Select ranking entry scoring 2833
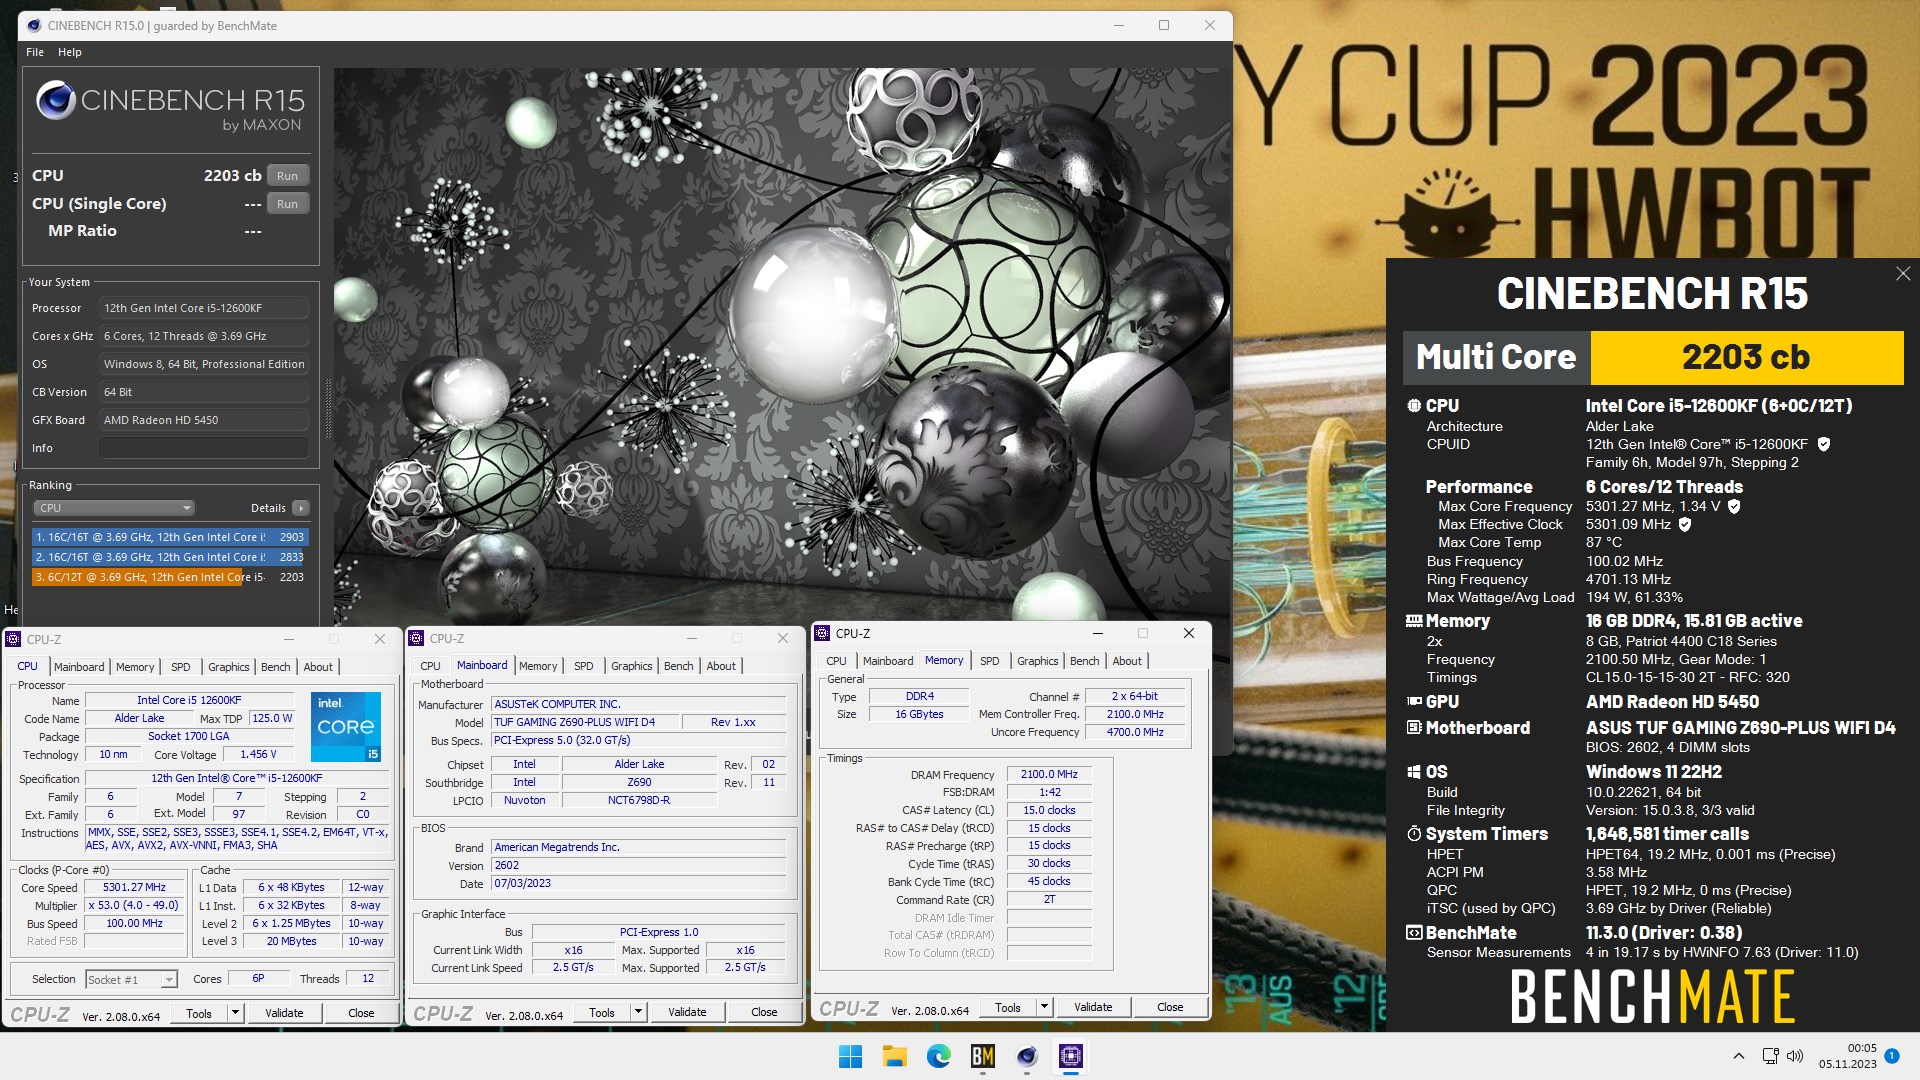 [170, 557]
